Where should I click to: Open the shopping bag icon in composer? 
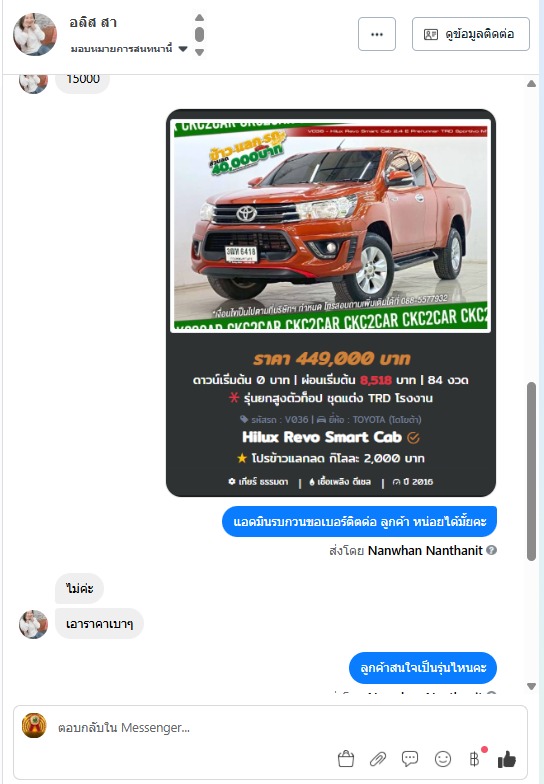point(346,759)
